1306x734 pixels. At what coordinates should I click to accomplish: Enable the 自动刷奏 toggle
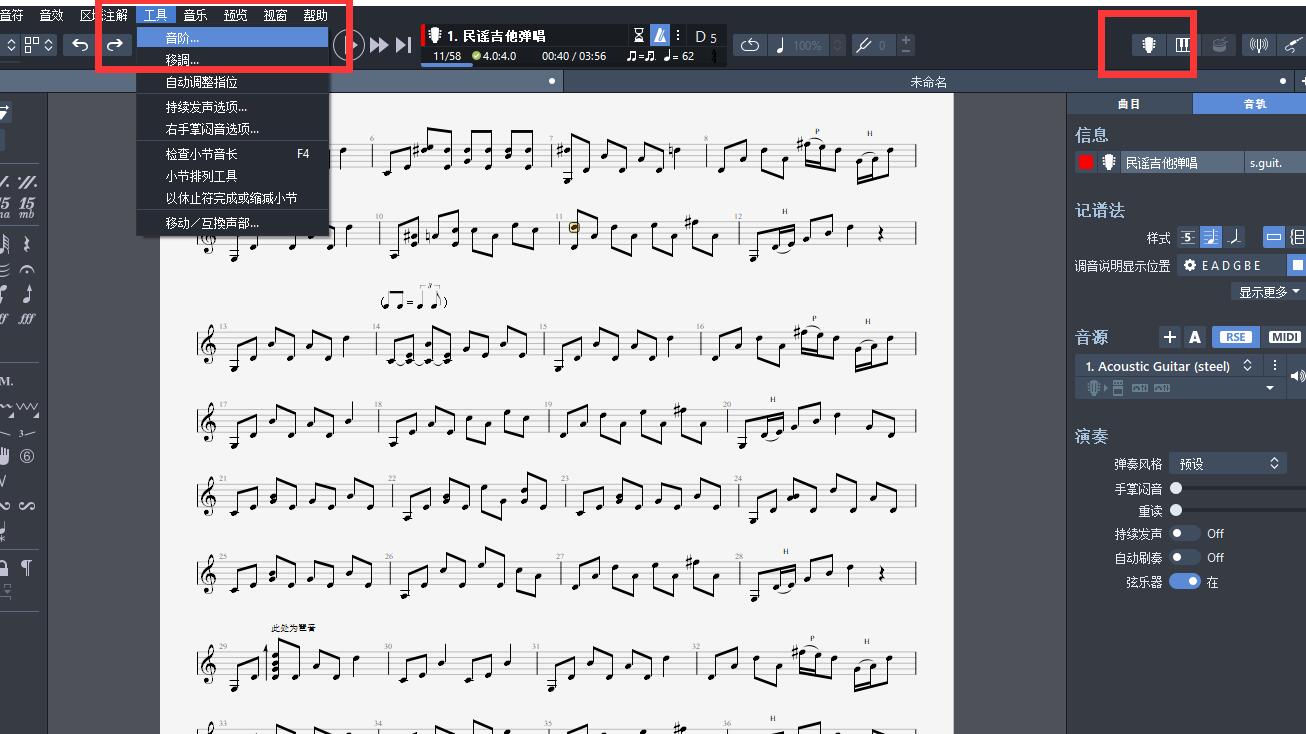(1185, 557)
